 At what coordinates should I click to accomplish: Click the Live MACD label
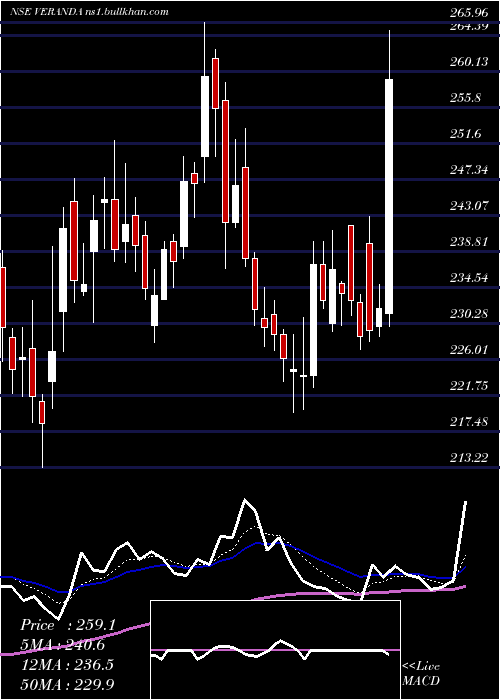421,673
